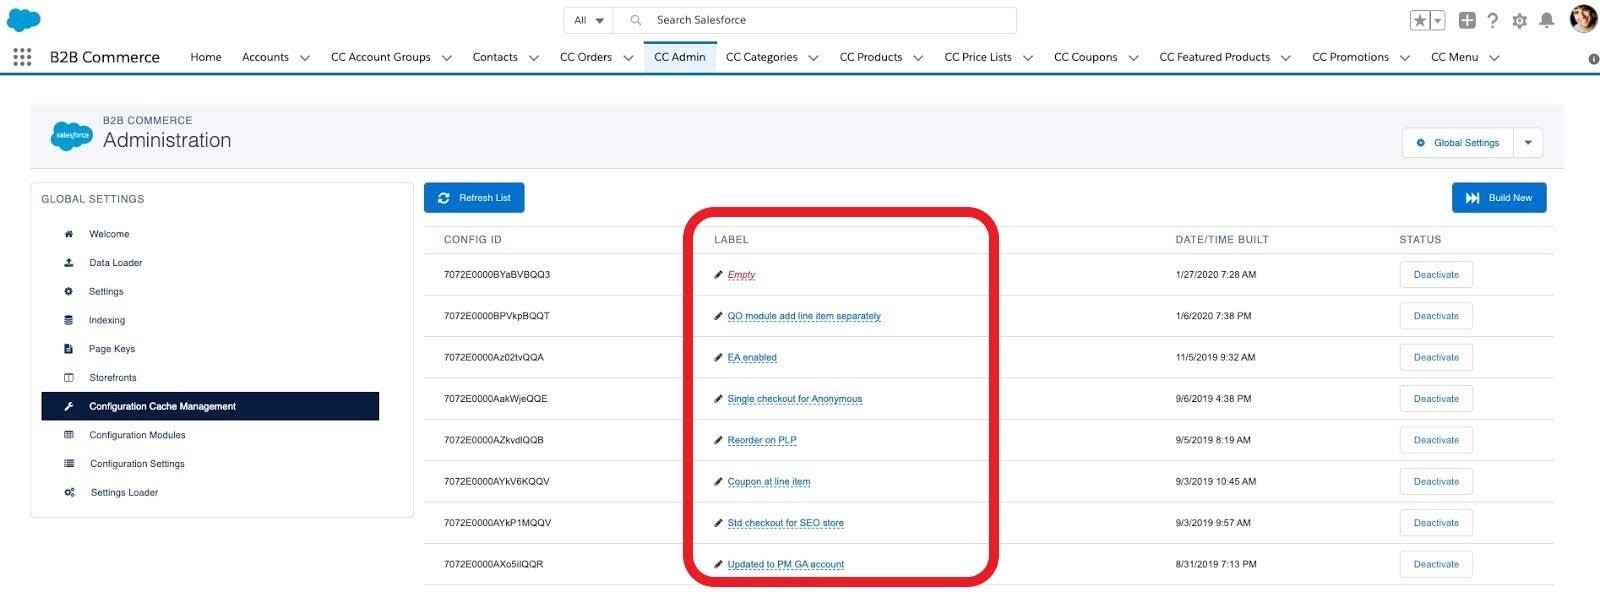Click the global actions plus icon
The height and width of the screenshot is (592, 1600).
coord(1467,20)
